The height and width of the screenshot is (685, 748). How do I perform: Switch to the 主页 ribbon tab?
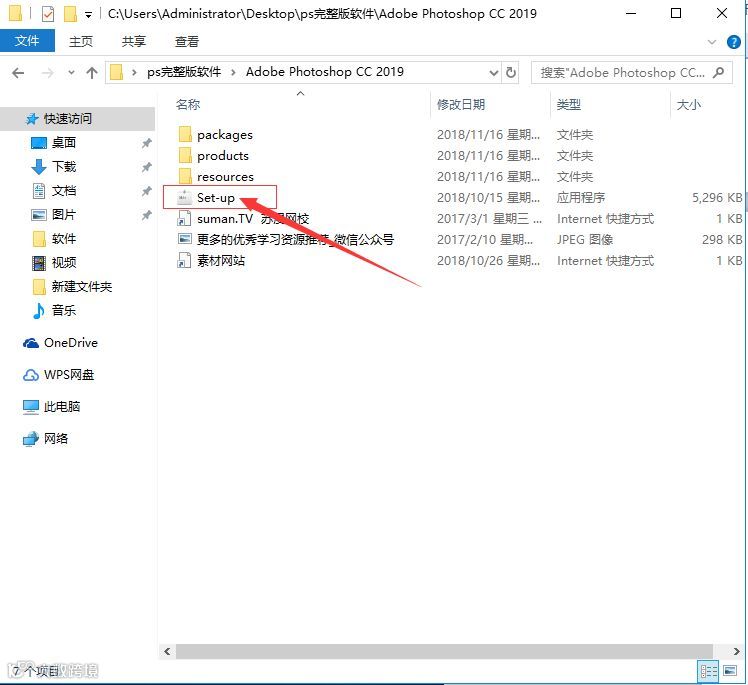click(x=81, y=42)
